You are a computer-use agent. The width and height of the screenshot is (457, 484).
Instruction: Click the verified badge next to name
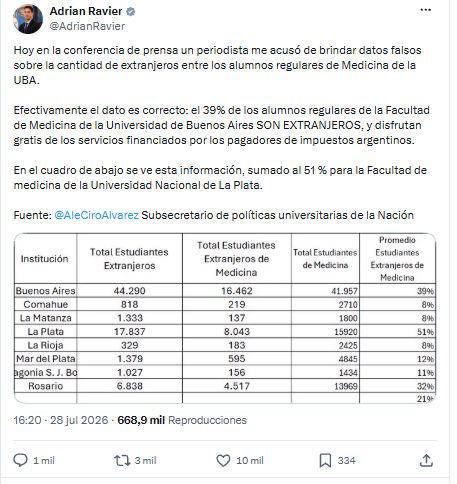[x=131, y=11]
